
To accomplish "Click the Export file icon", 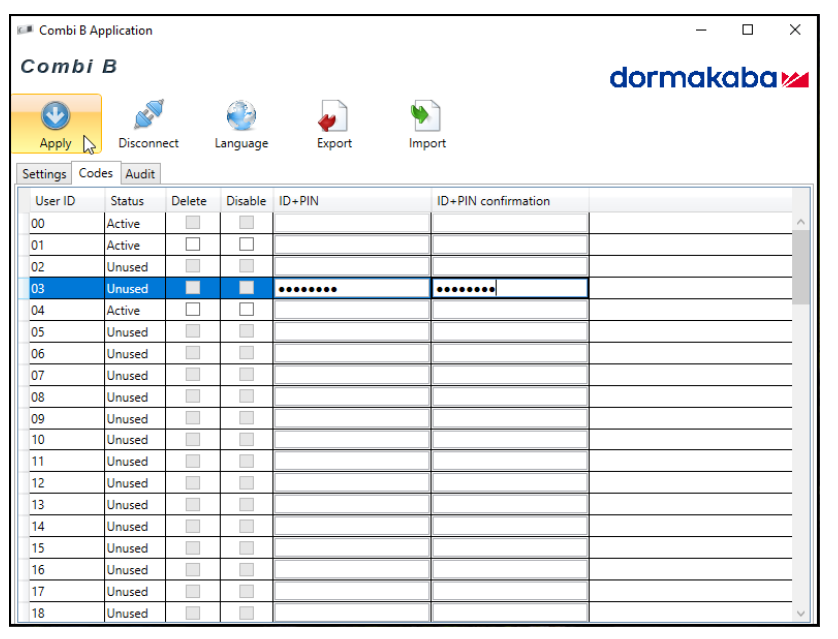I will (334, 116).
